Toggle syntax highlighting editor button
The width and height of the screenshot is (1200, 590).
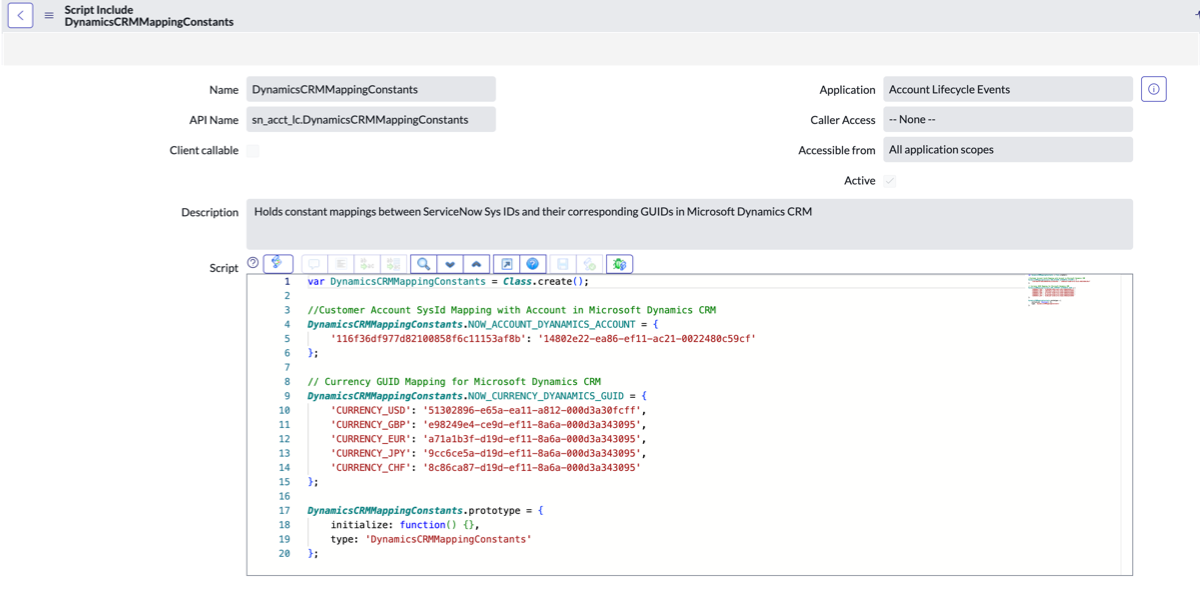[278, 263]
